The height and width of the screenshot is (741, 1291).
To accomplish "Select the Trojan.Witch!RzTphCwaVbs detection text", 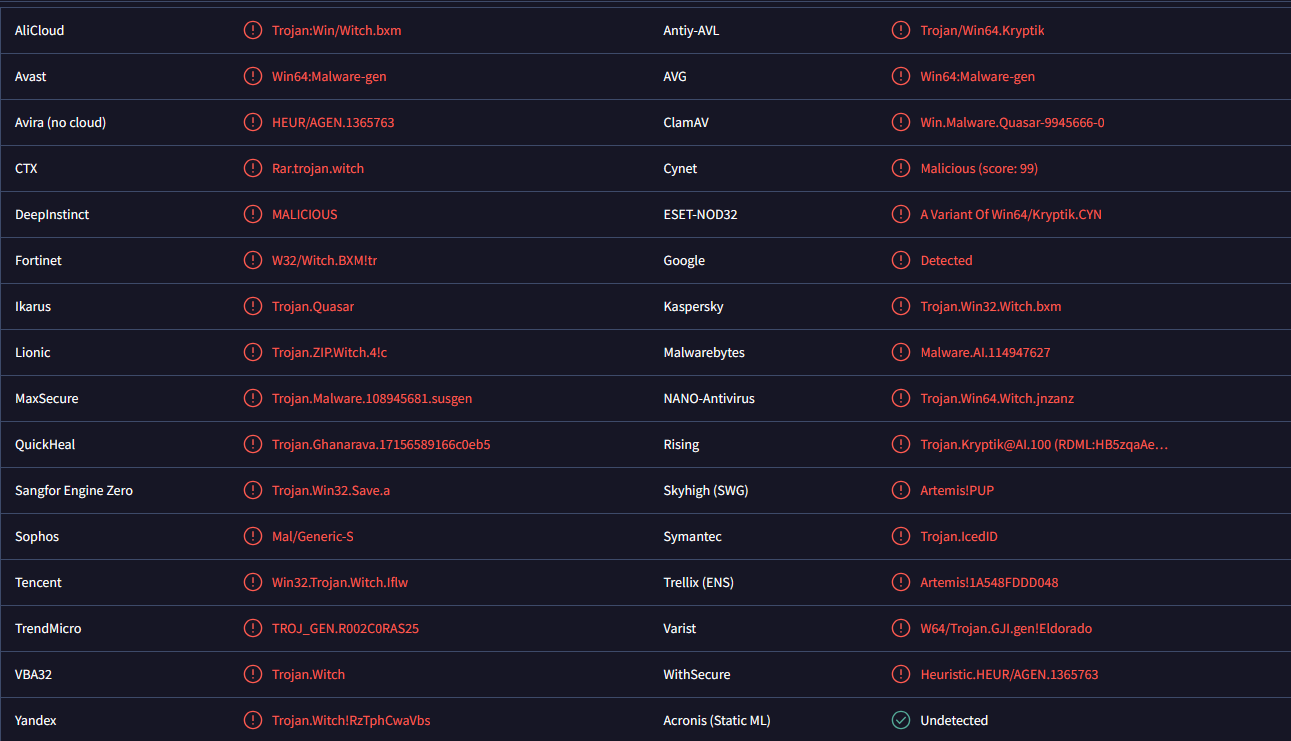I will click(x=351, y=720).
